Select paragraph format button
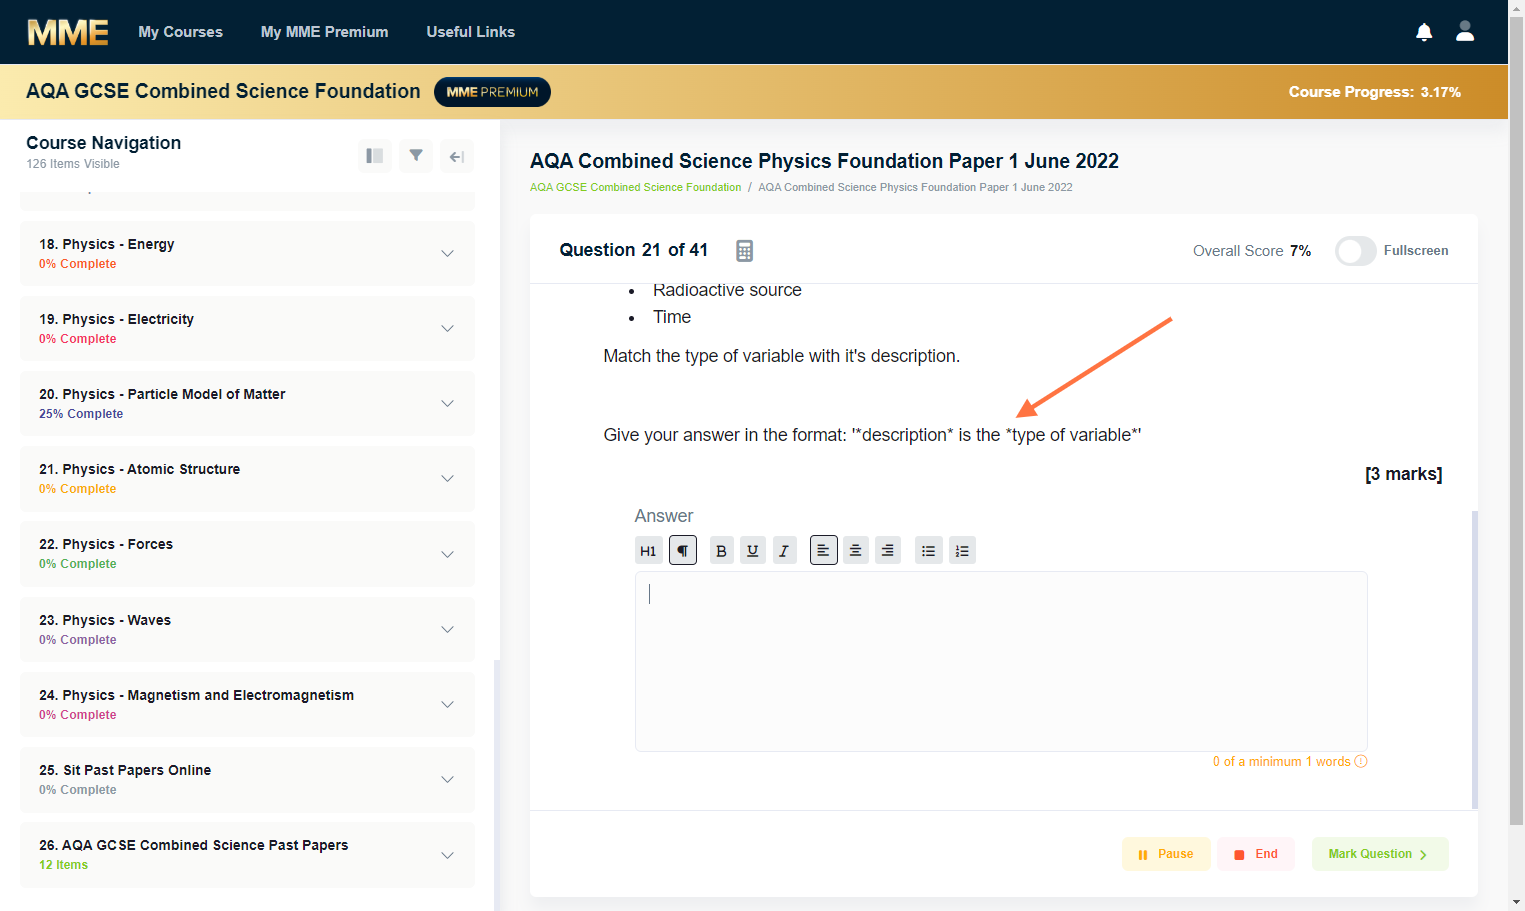This screenshot has width=1525, height=911. pyautogui.click(x=683, y=550)
